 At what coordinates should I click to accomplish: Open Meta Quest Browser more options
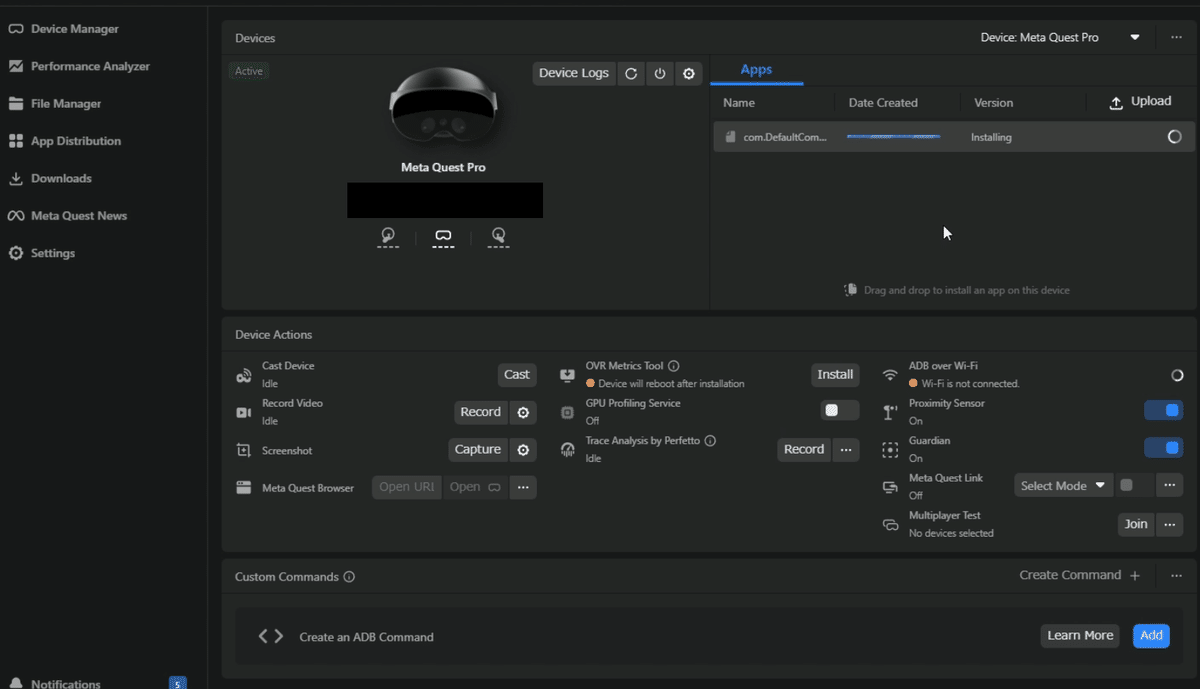pyautogui.click(x=523, y=487)
